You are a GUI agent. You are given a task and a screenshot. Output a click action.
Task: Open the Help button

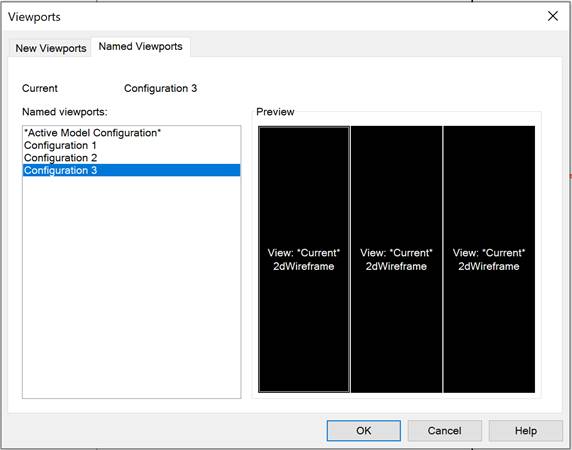[x=526, y=431]
